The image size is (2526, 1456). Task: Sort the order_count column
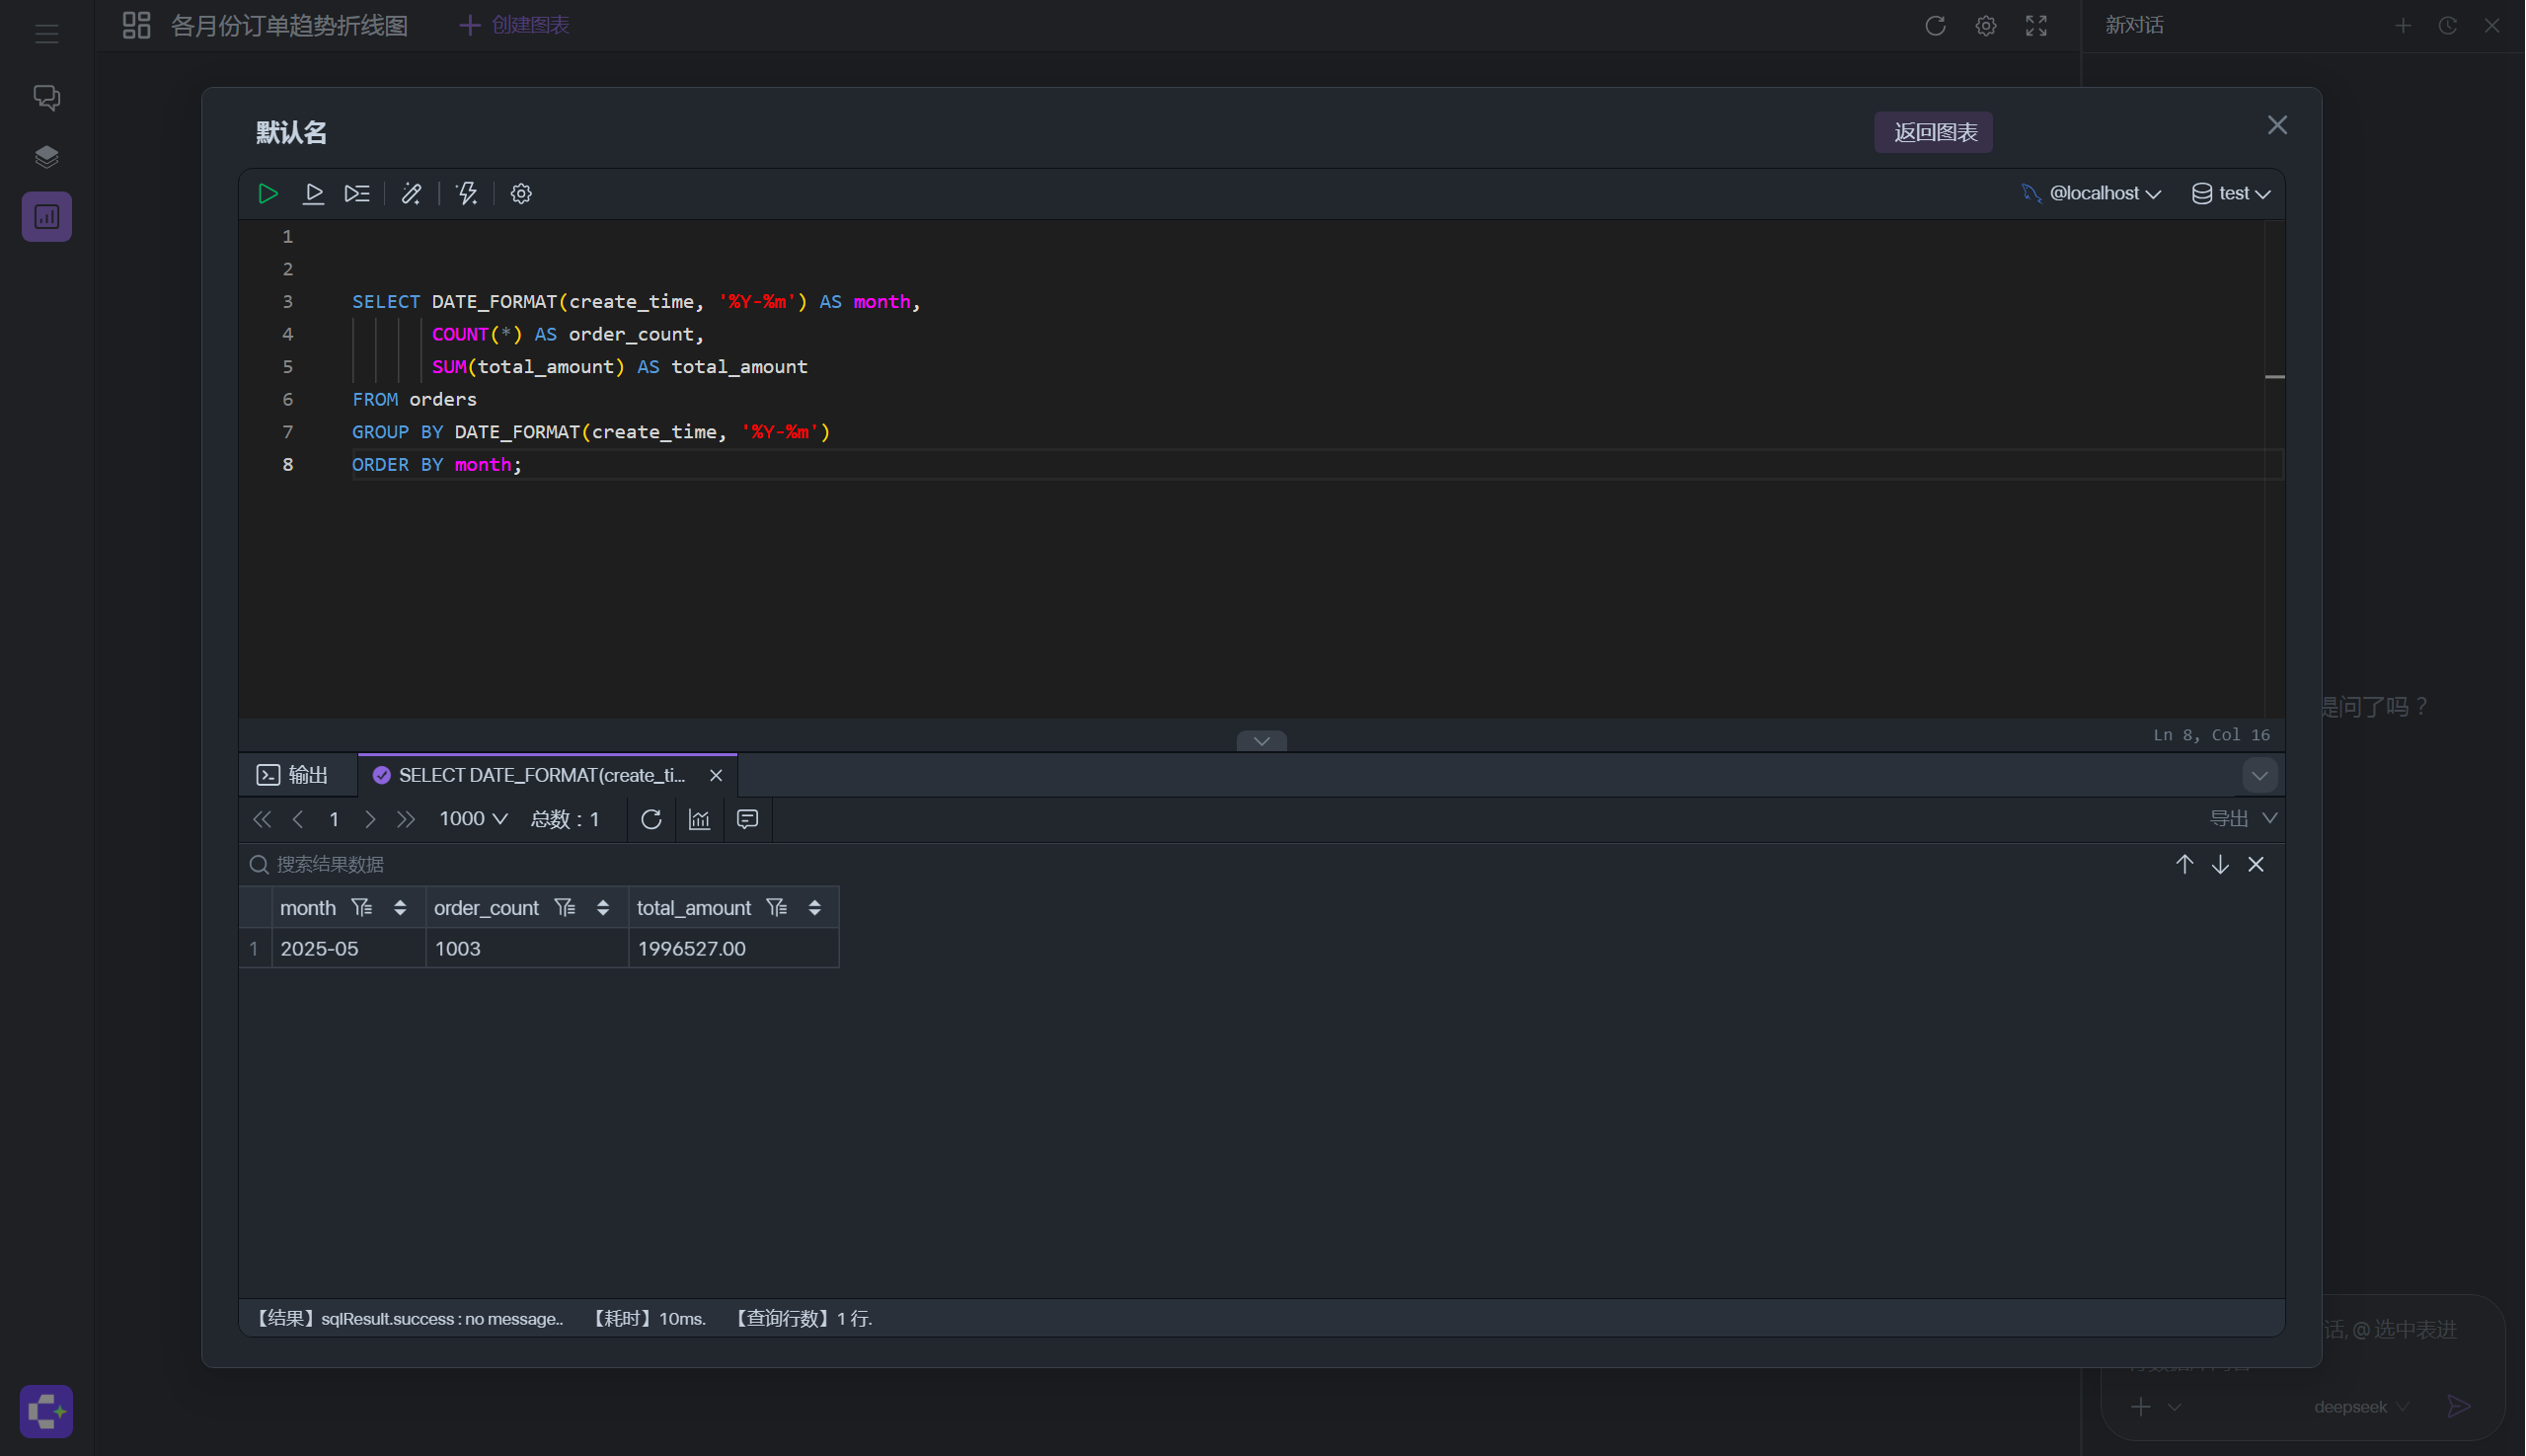coord(603,908)
